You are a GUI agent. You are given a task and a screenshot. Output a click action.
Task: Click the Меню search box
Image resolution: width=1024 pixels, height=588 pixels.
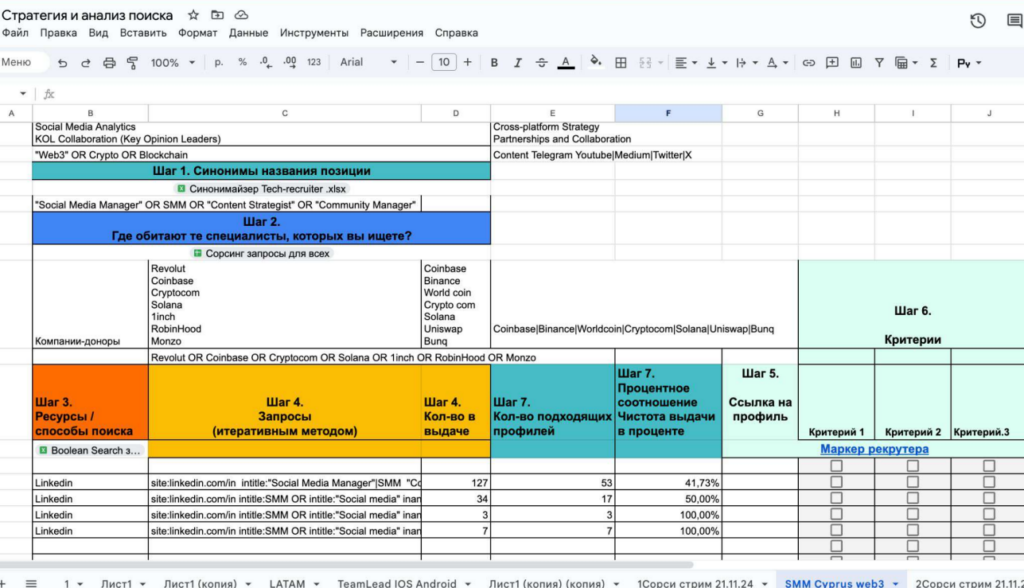click(24, 62)
